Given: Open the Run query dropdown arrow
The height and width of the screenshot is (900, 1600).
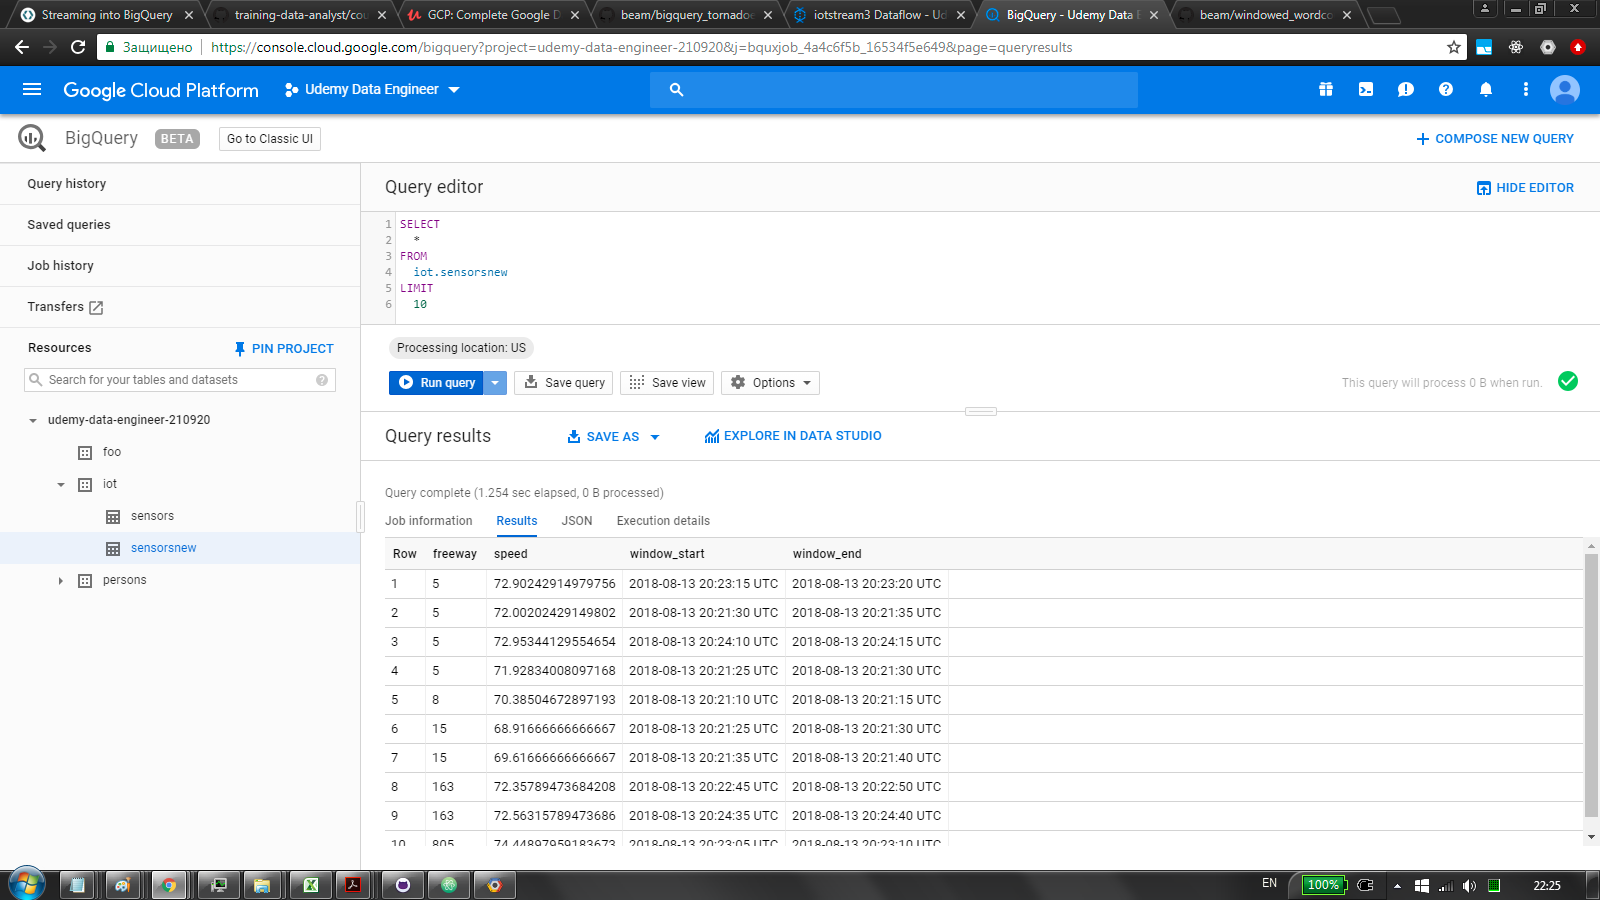Looking at the screenshot, I should pos(495,383).
